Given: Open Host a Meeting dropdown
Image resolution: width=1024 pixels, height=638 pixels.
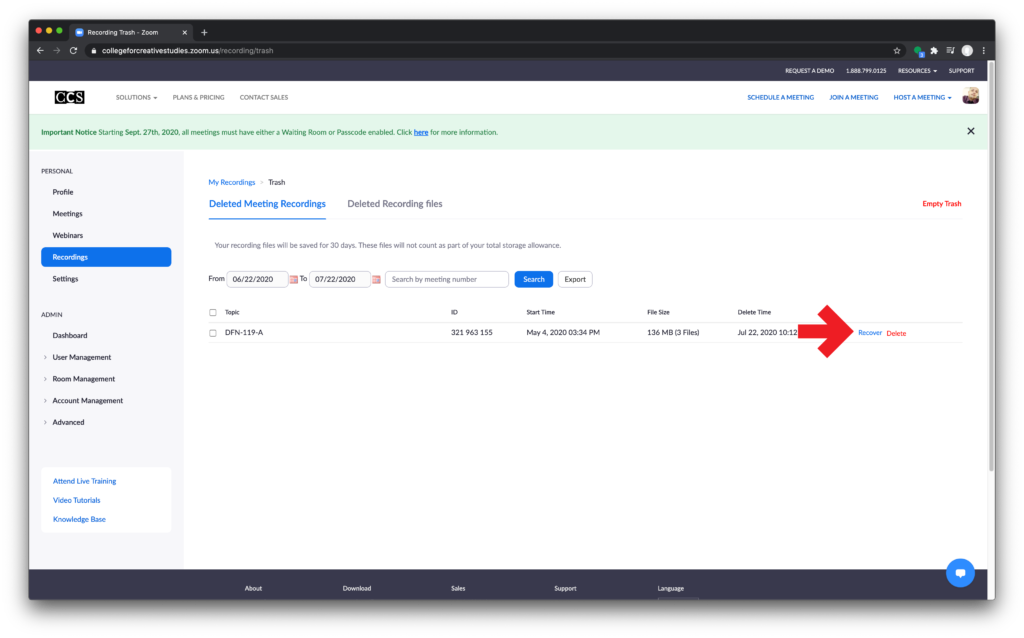Looking at the screenshot, I should [x=922, y=97].
